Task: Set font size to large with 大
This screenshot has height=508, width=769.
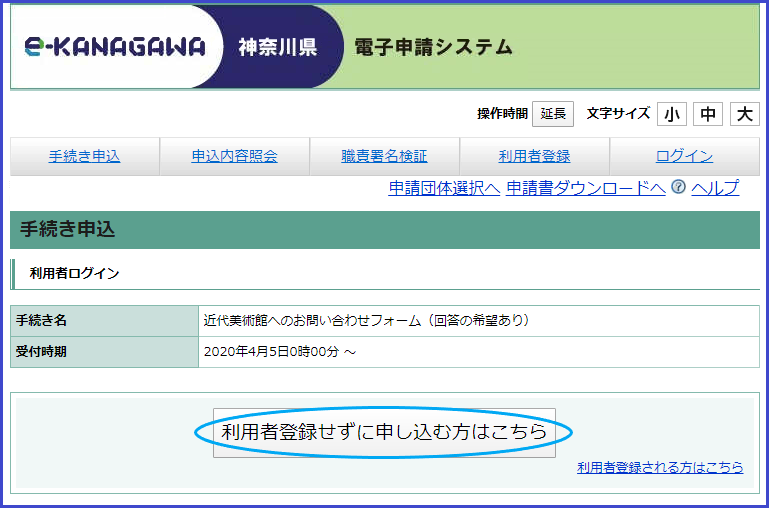Action: click(x=744, y=114)
